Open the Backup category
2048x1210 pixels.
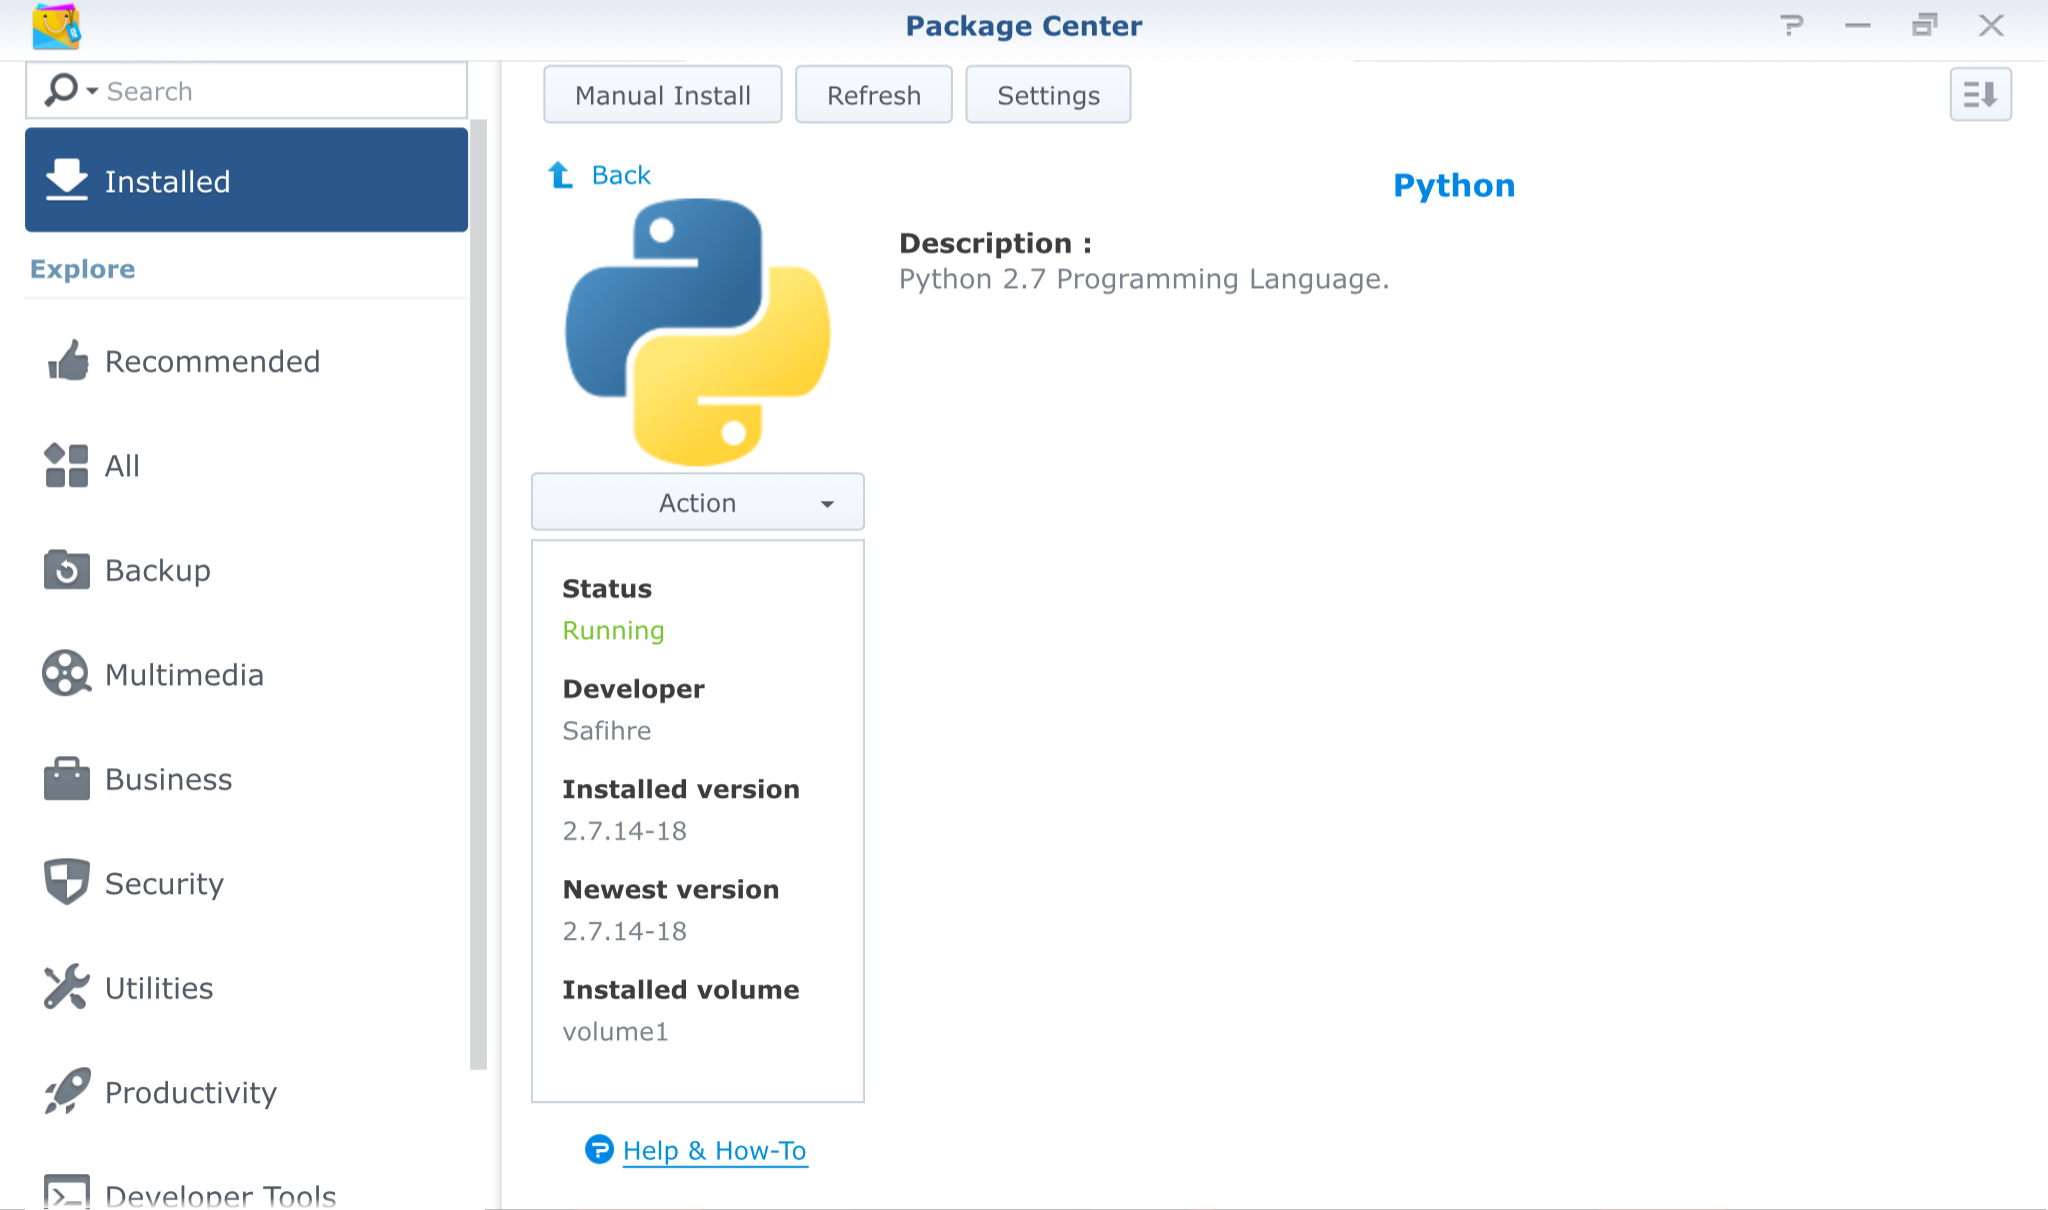(x=246, y=570)
